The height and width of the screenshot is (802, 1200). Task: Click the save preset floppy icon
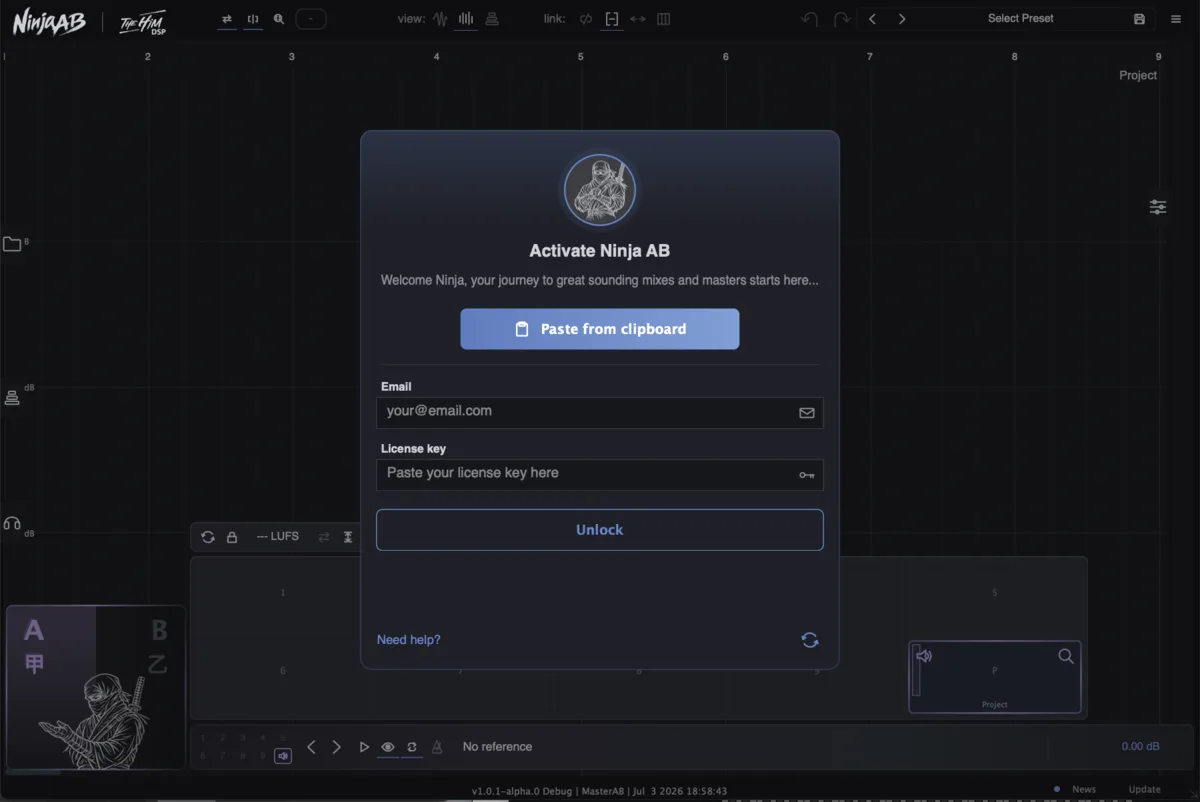point(1139,19)
